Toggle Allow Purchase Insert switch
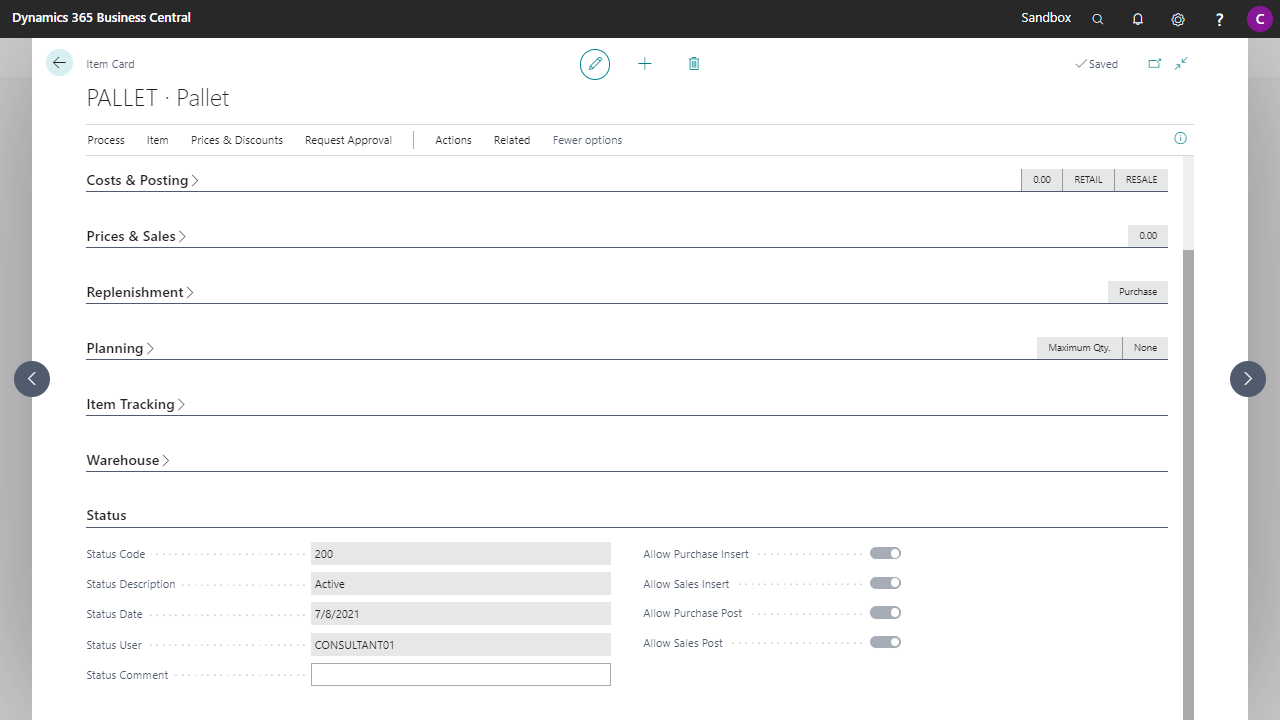Viewport: 1280px width, 720px height. pyautogui.click(x=885, y=553)
